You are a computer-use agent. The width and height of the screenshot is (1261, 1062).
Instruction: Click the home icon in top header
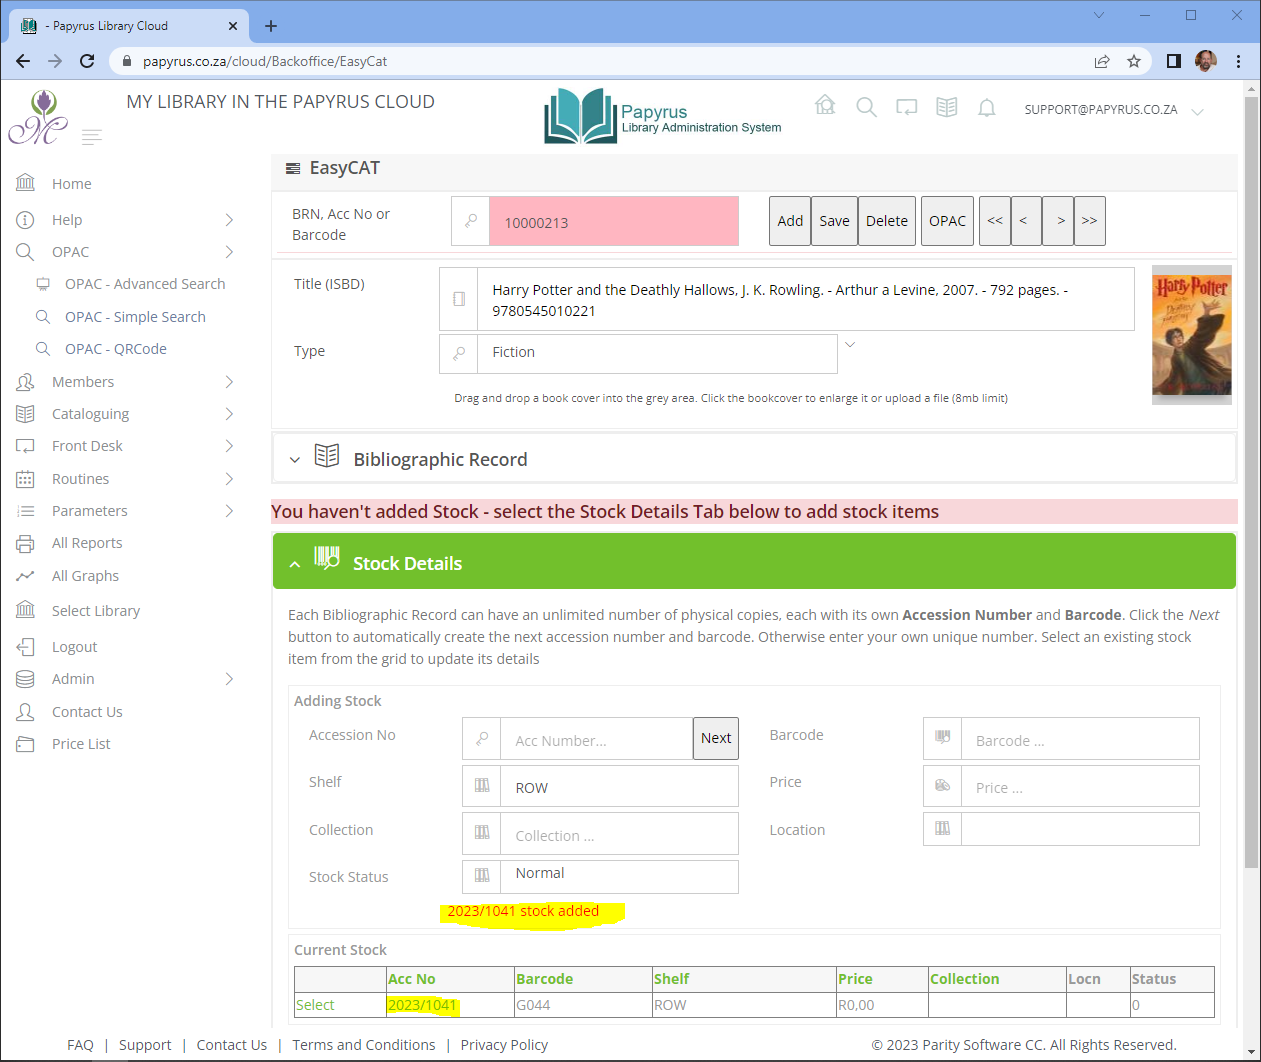pos(825,105)
